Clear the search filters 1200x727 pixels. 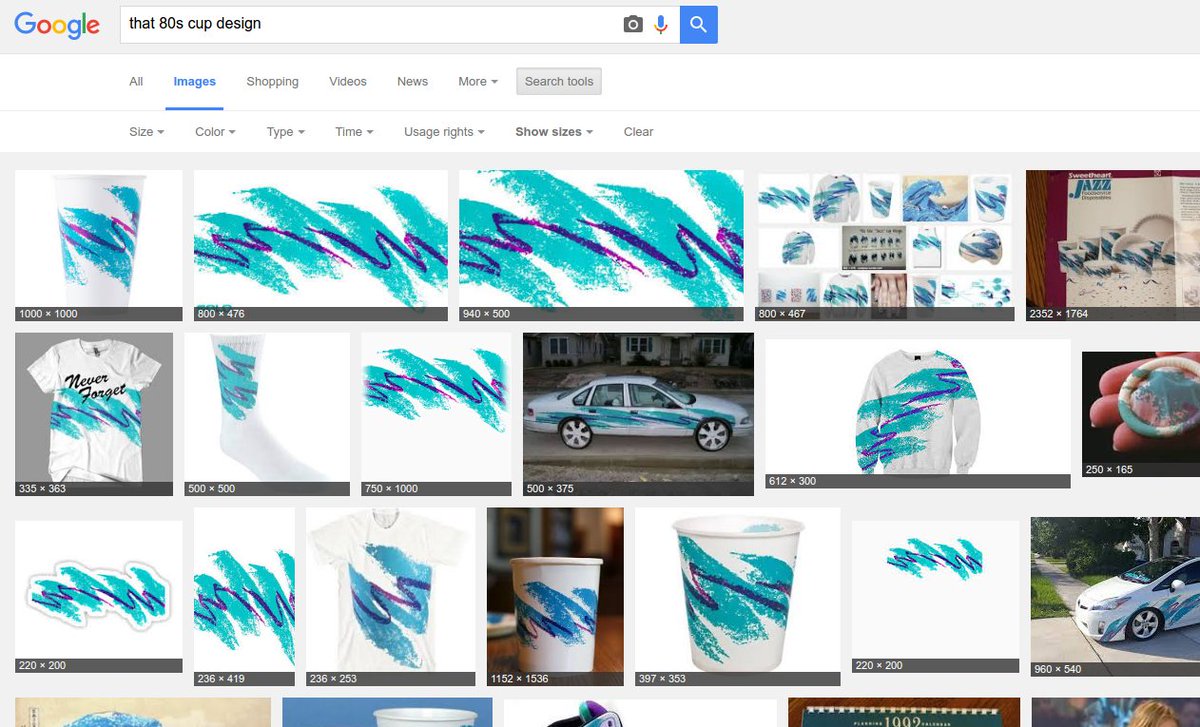pos(638,132)
